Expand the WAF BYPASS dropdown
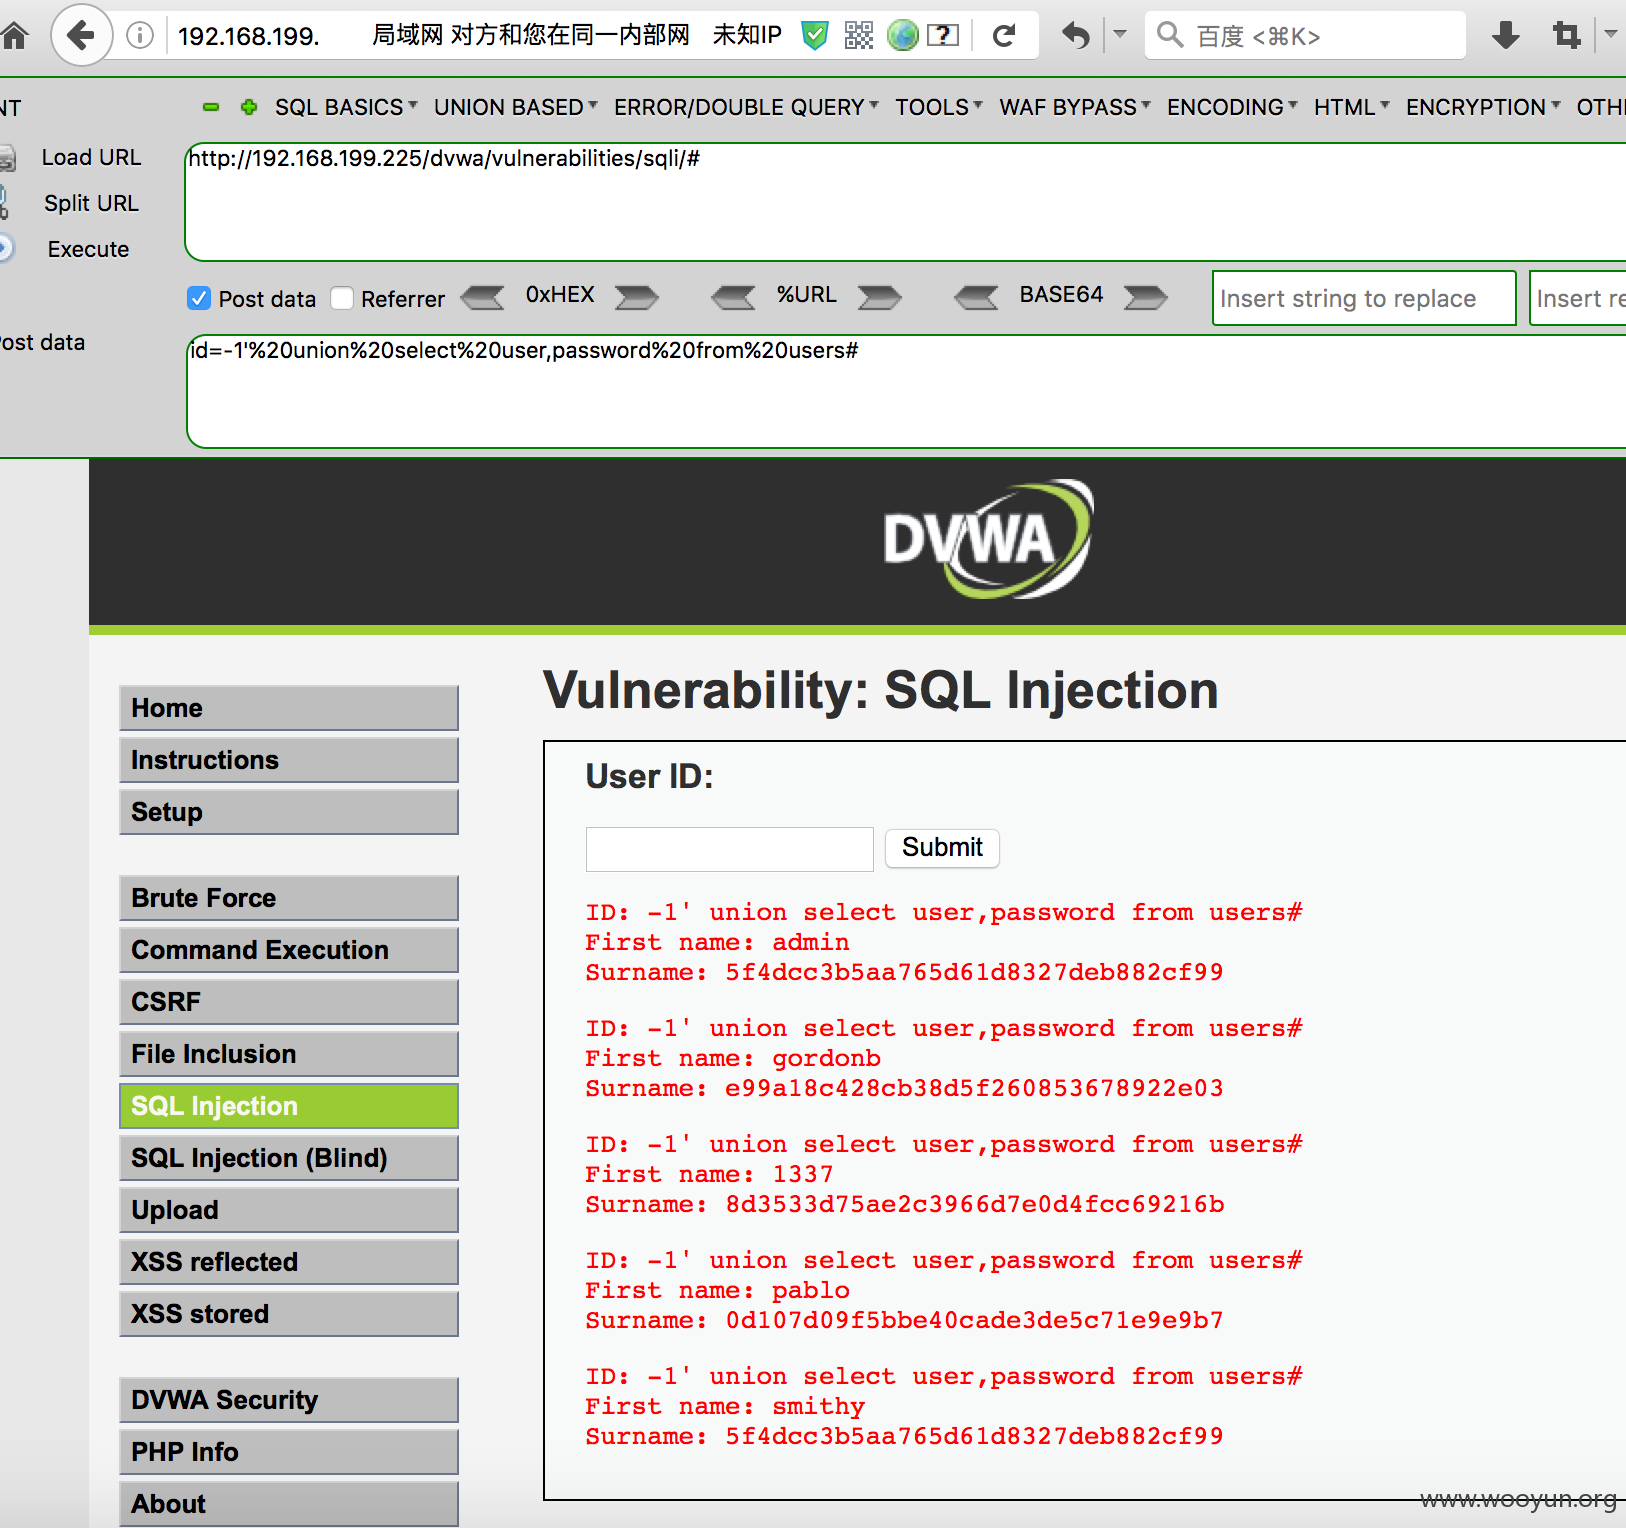 pyautogui.click(x=1075, y=107)
